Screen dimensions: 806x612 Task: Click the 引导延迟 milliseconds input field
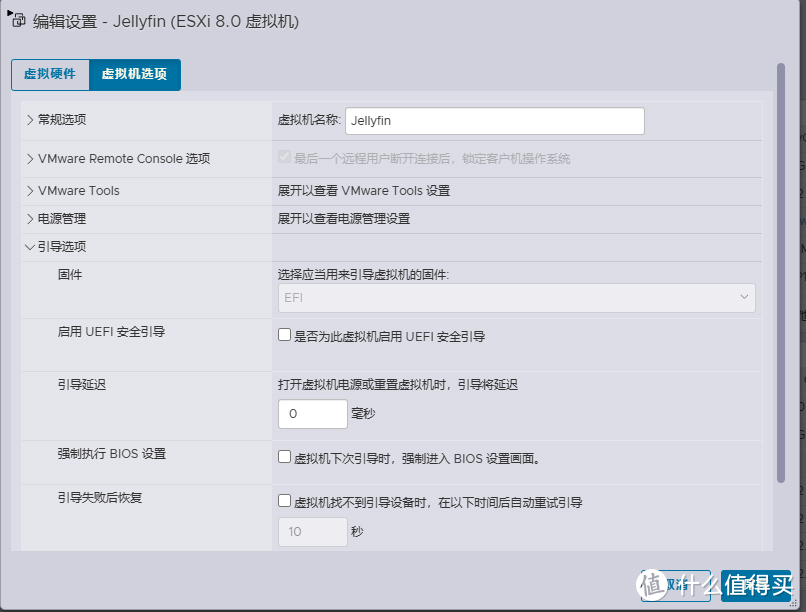pyautogui.click(x=313, y=414)
